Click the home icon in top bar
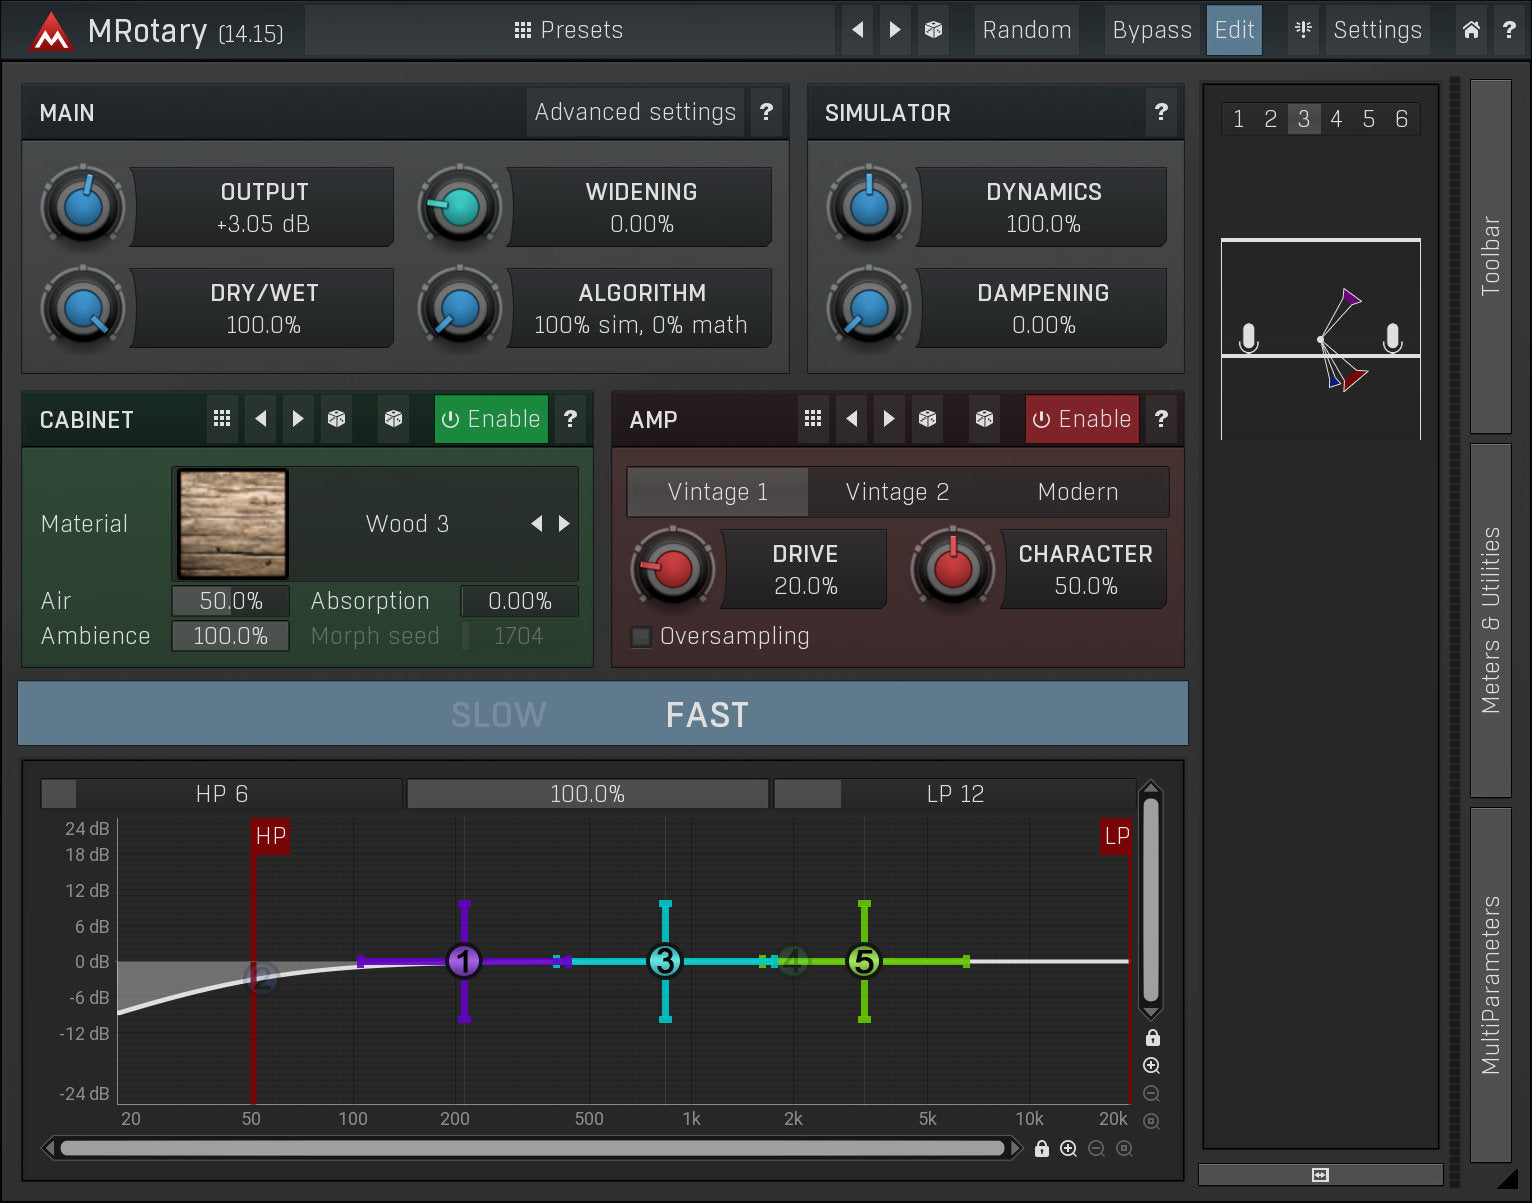Viewport: 1532px width, 1203px height. [x=1470, y=30]
